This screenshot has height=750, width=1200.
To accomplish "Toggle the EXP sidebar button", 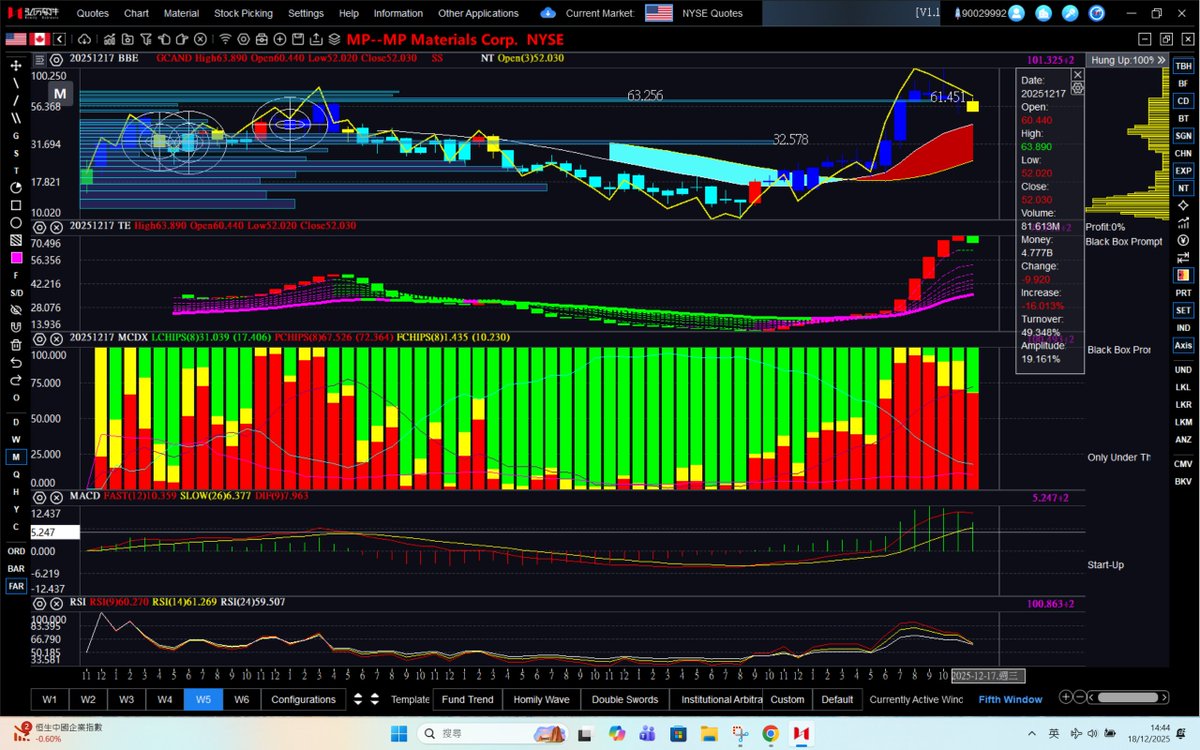I will click(x=1183, y=171).
